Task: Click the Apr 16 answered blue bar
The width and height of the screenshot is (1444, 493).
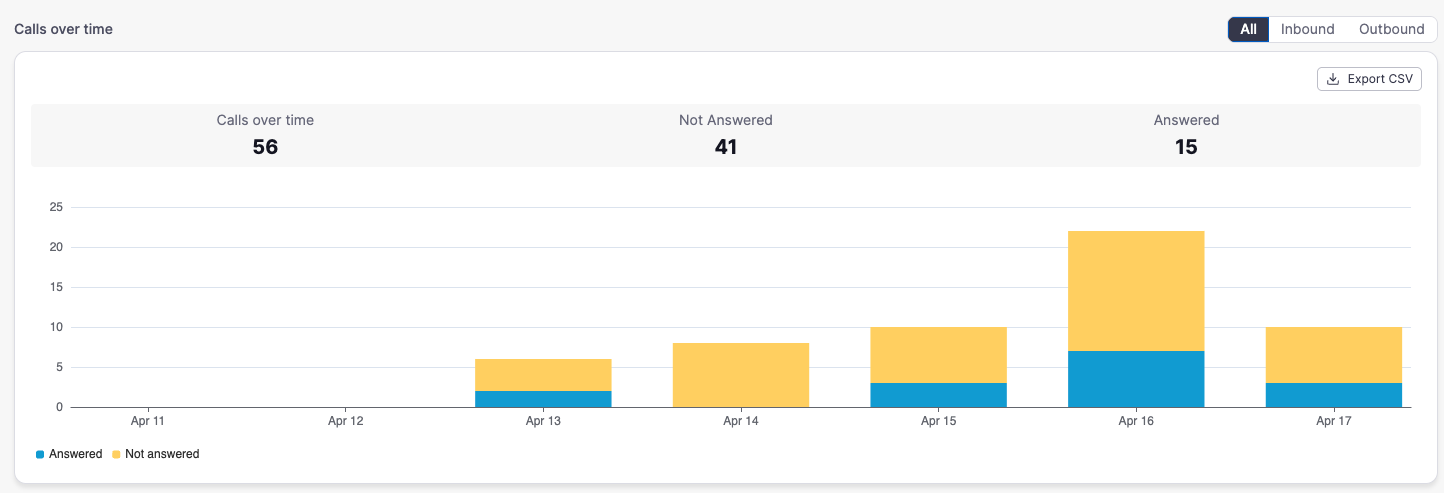Action: tap(1136, 379)
